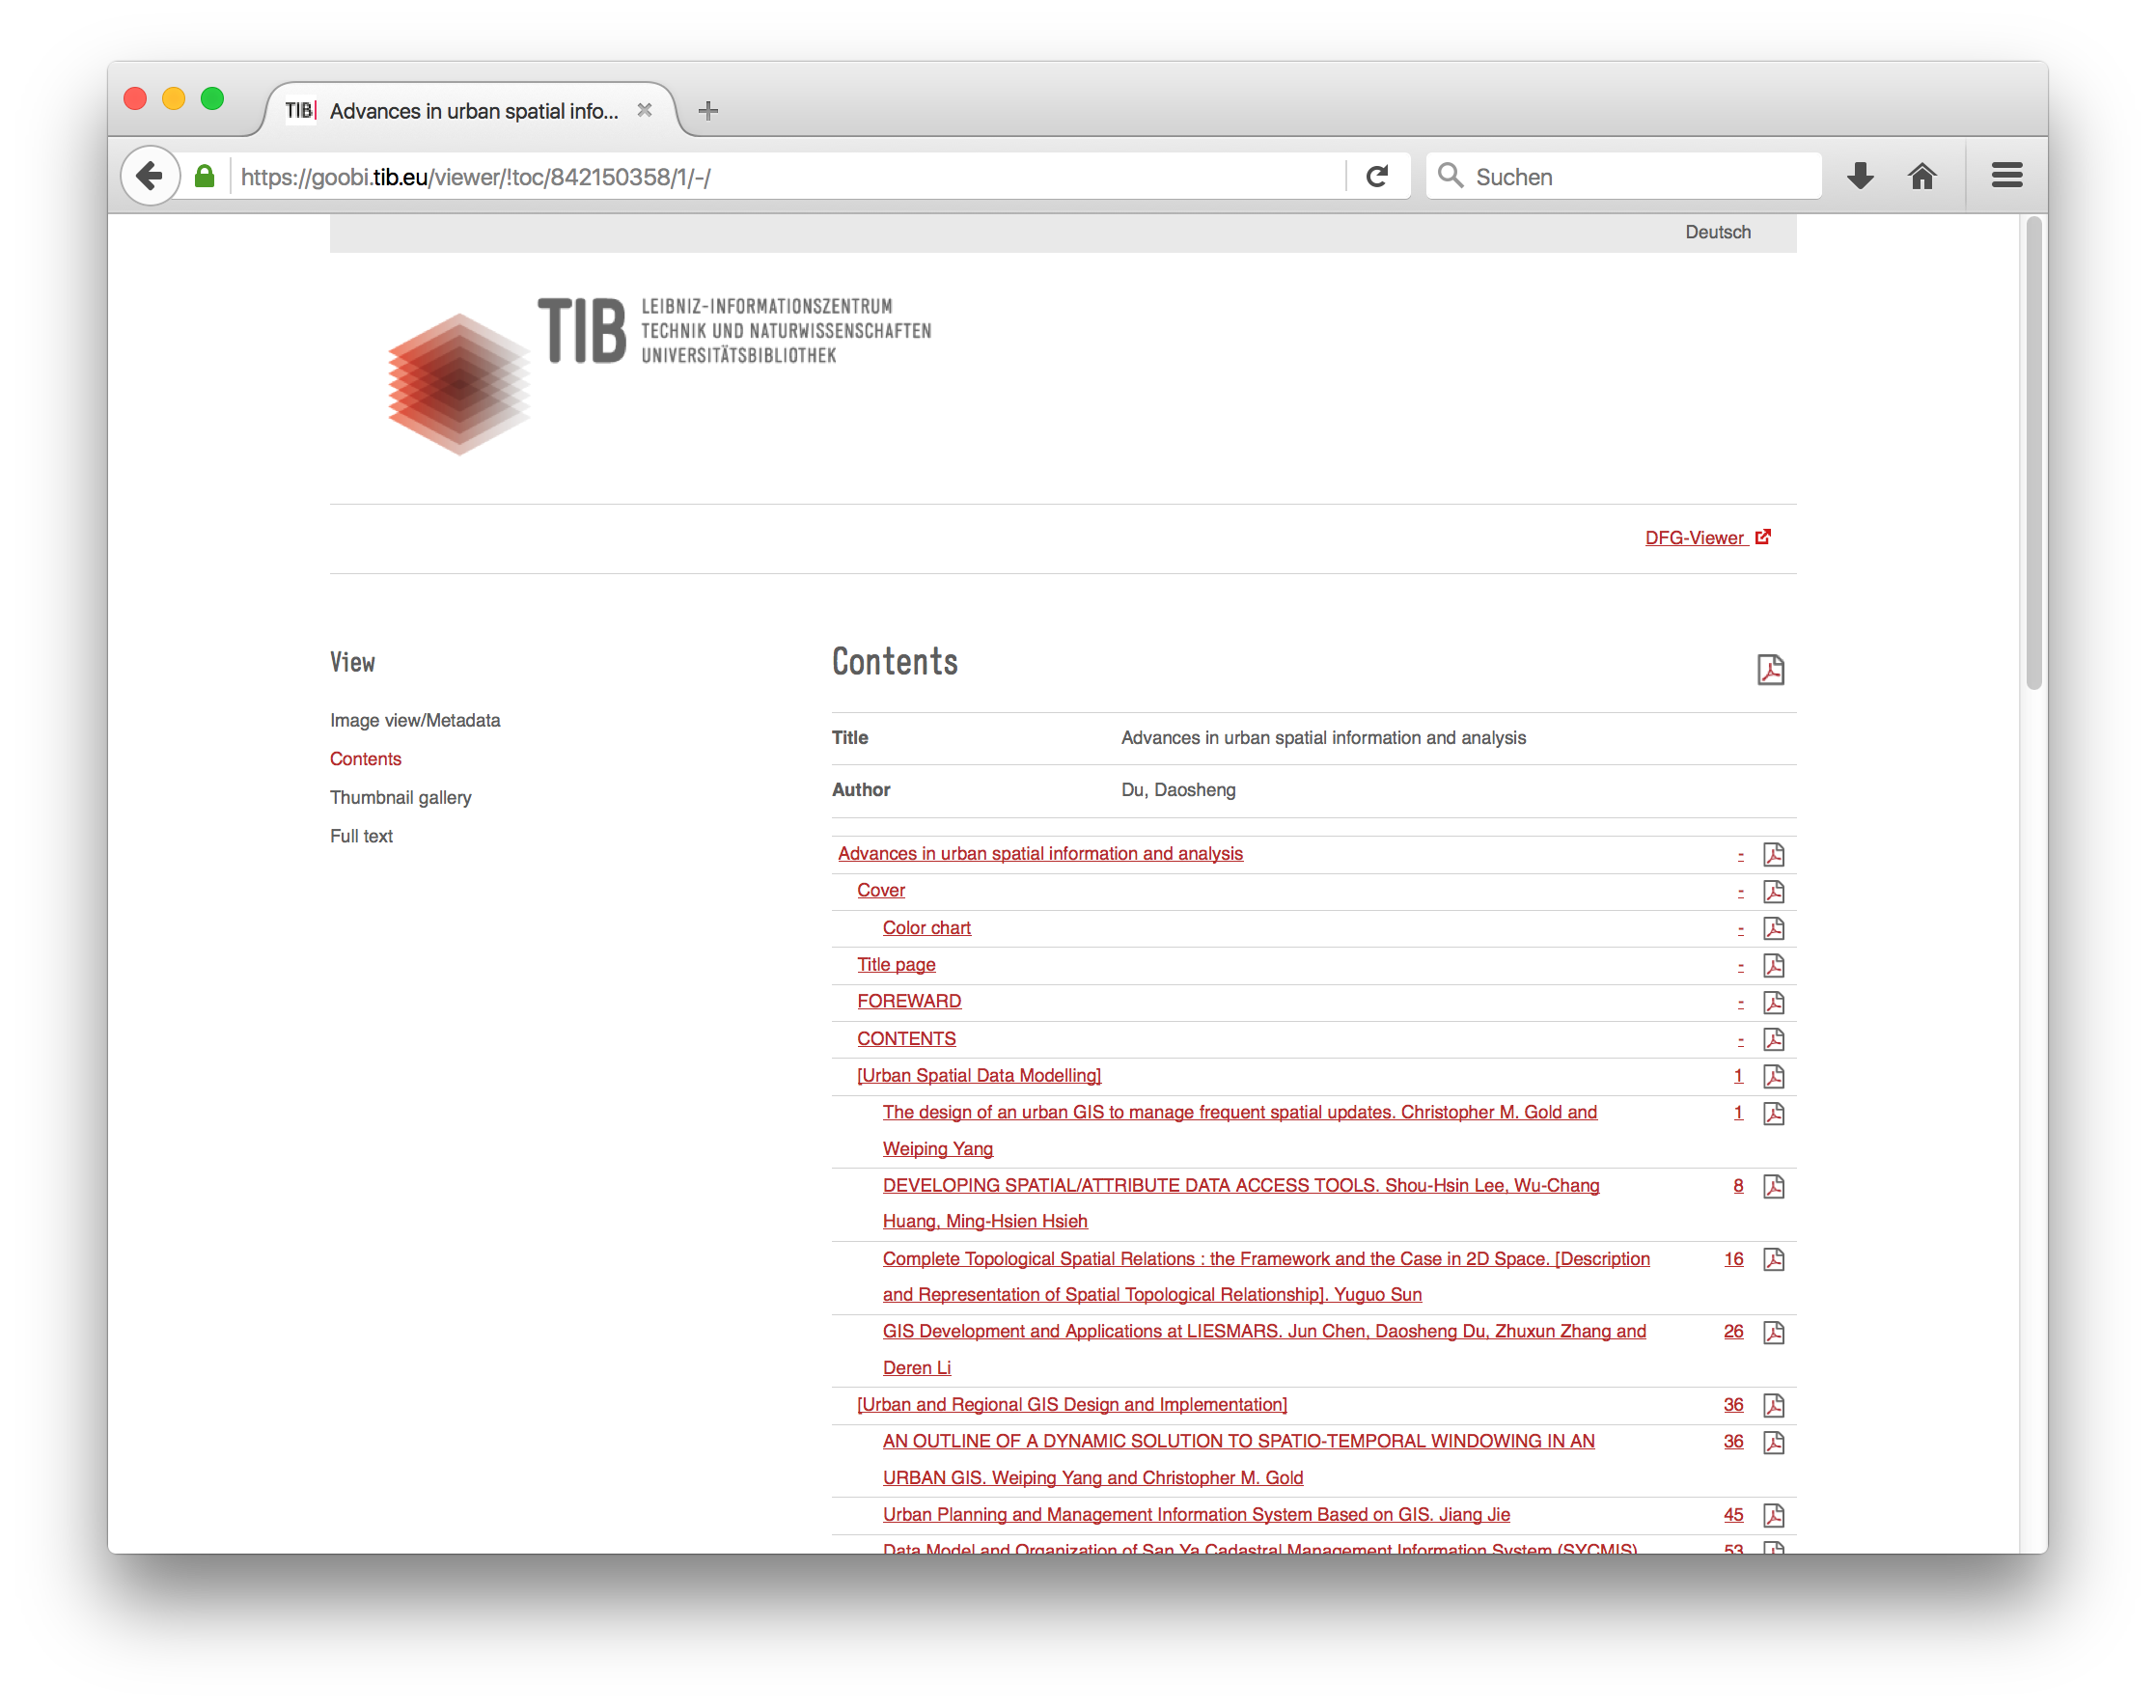
Task: Click the green padlock security icon
Action: tap(204, 176)
